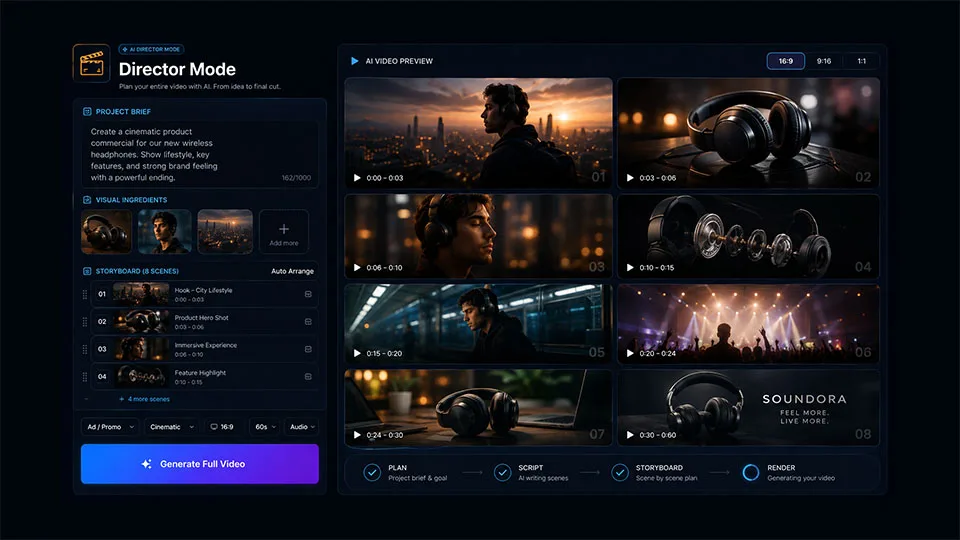Click the Render step progress circle
Screen dimensions: 960x540
751,473
